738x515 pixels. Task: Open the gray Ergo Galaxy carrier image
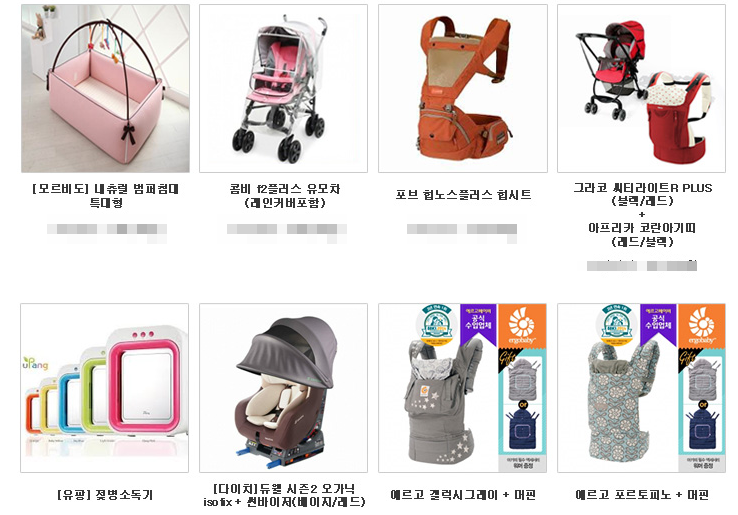coord(463,388)
